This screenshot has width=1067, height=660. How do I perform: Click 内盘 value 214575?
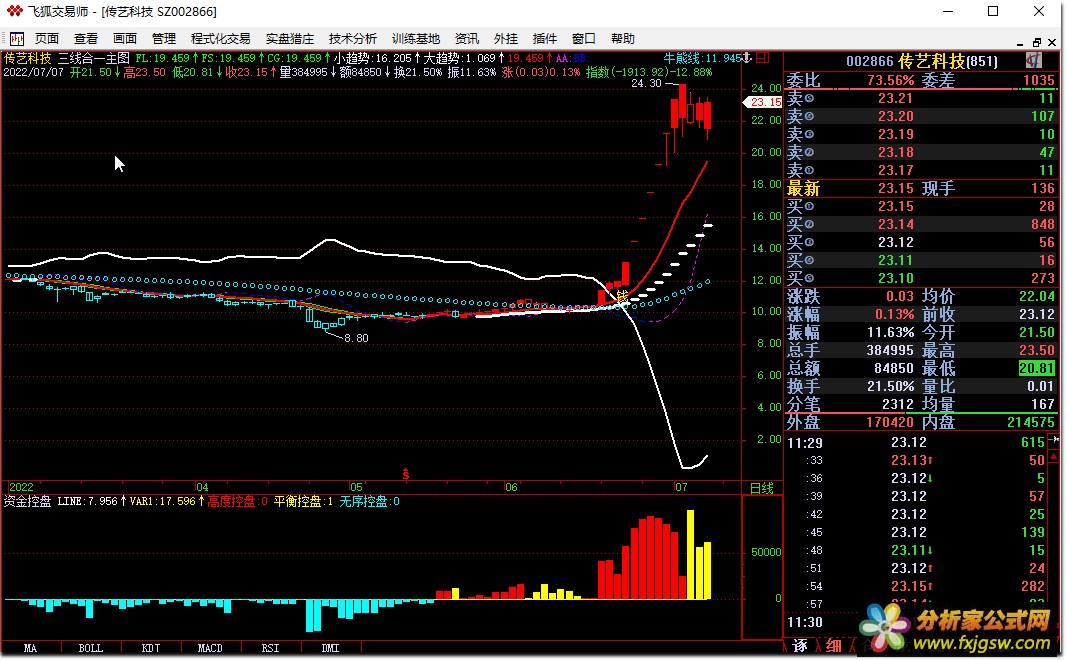(1030, 422)
